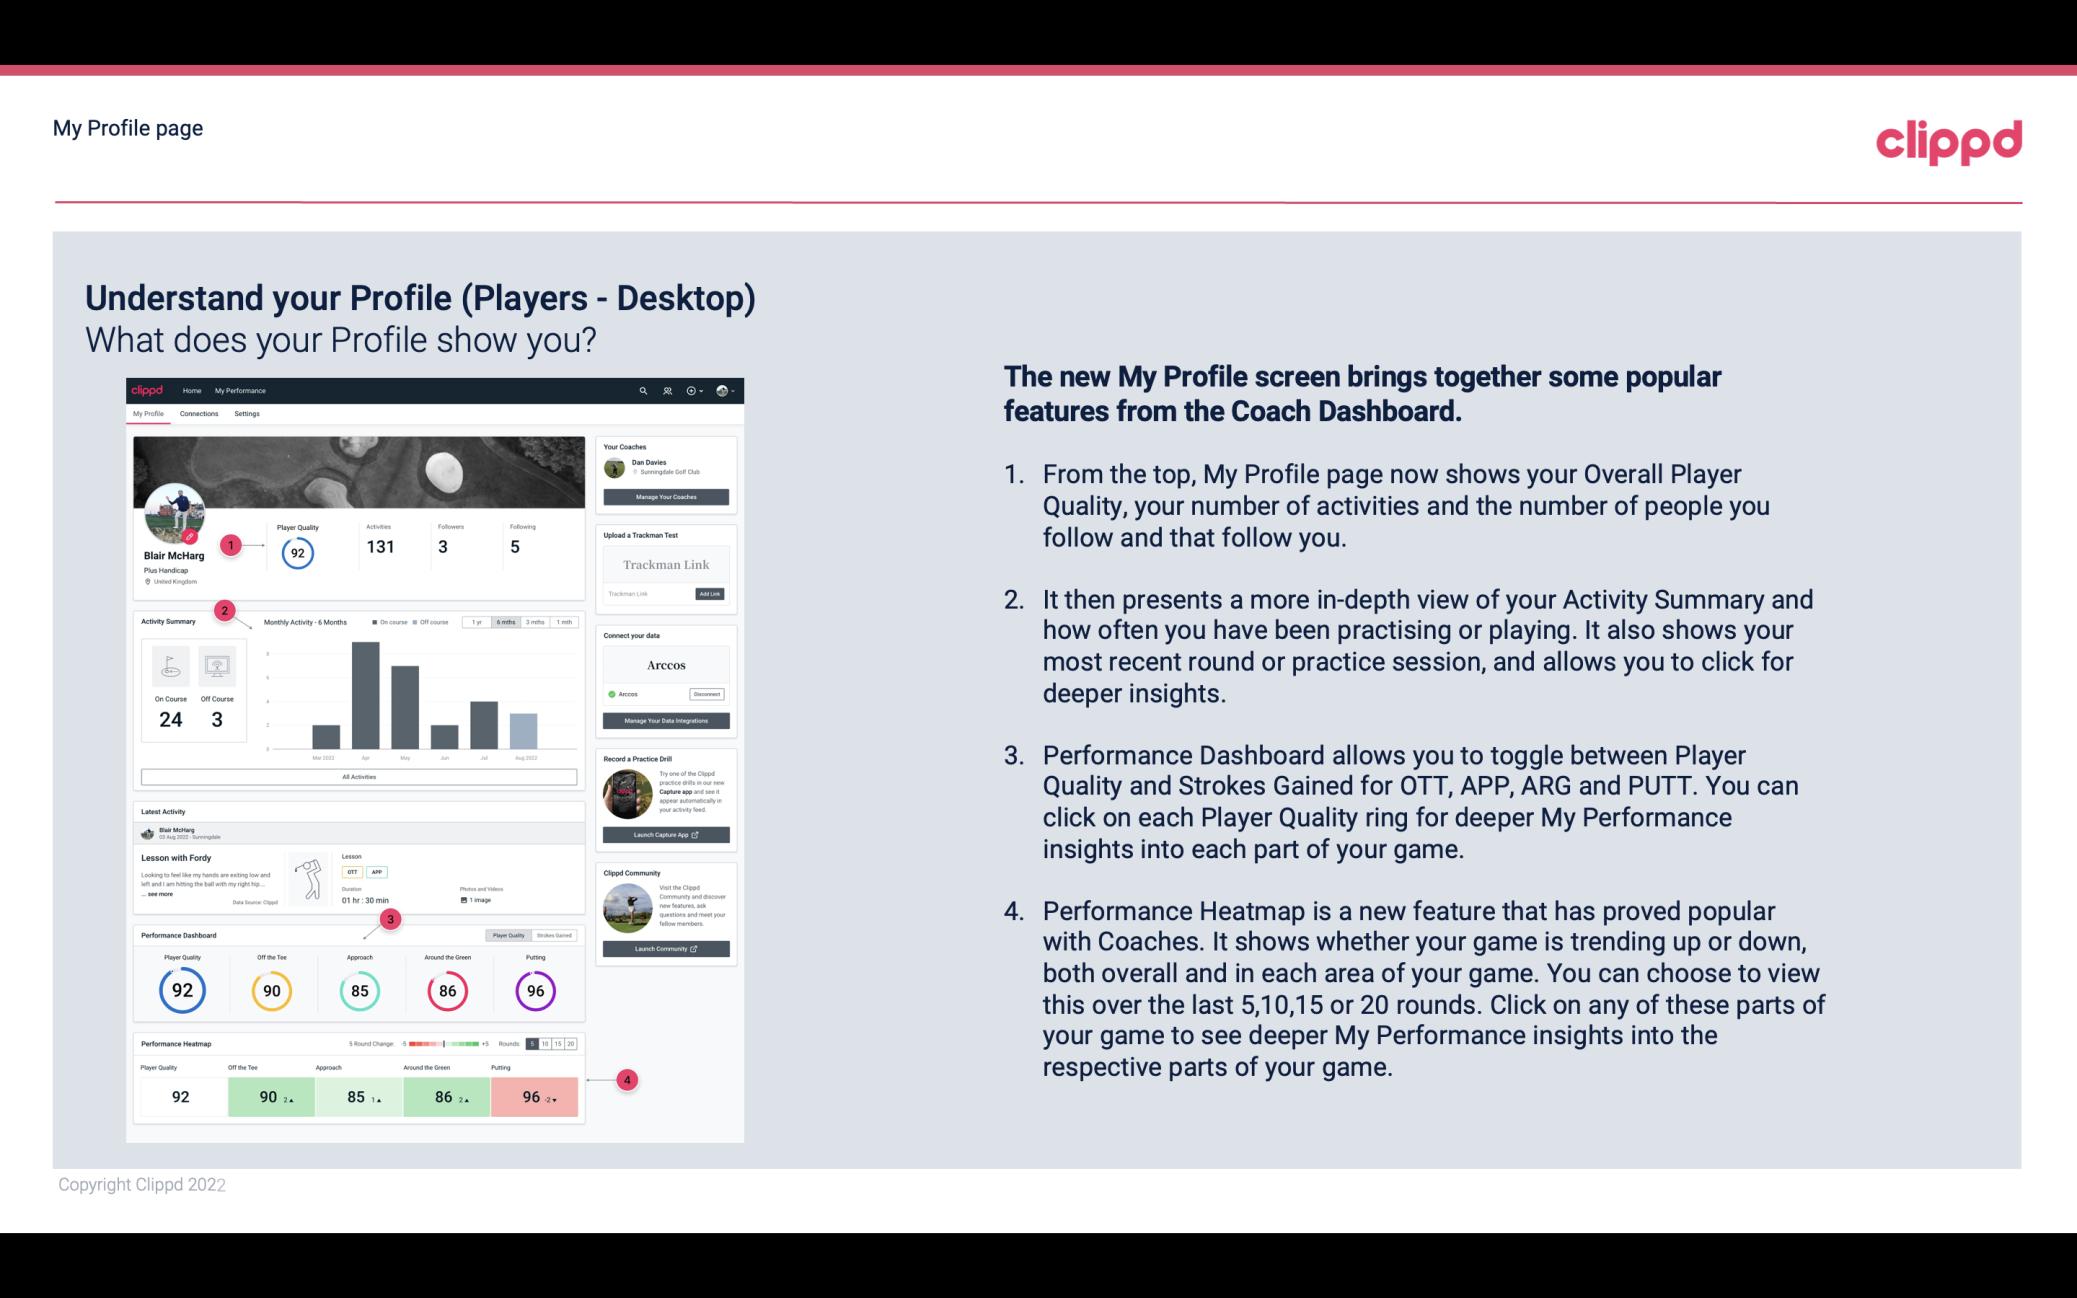The width and height of the screenshot is (2077, 1298).
Task: Click the clippd logo icon top right
Action: click(x=1948, y=139)
